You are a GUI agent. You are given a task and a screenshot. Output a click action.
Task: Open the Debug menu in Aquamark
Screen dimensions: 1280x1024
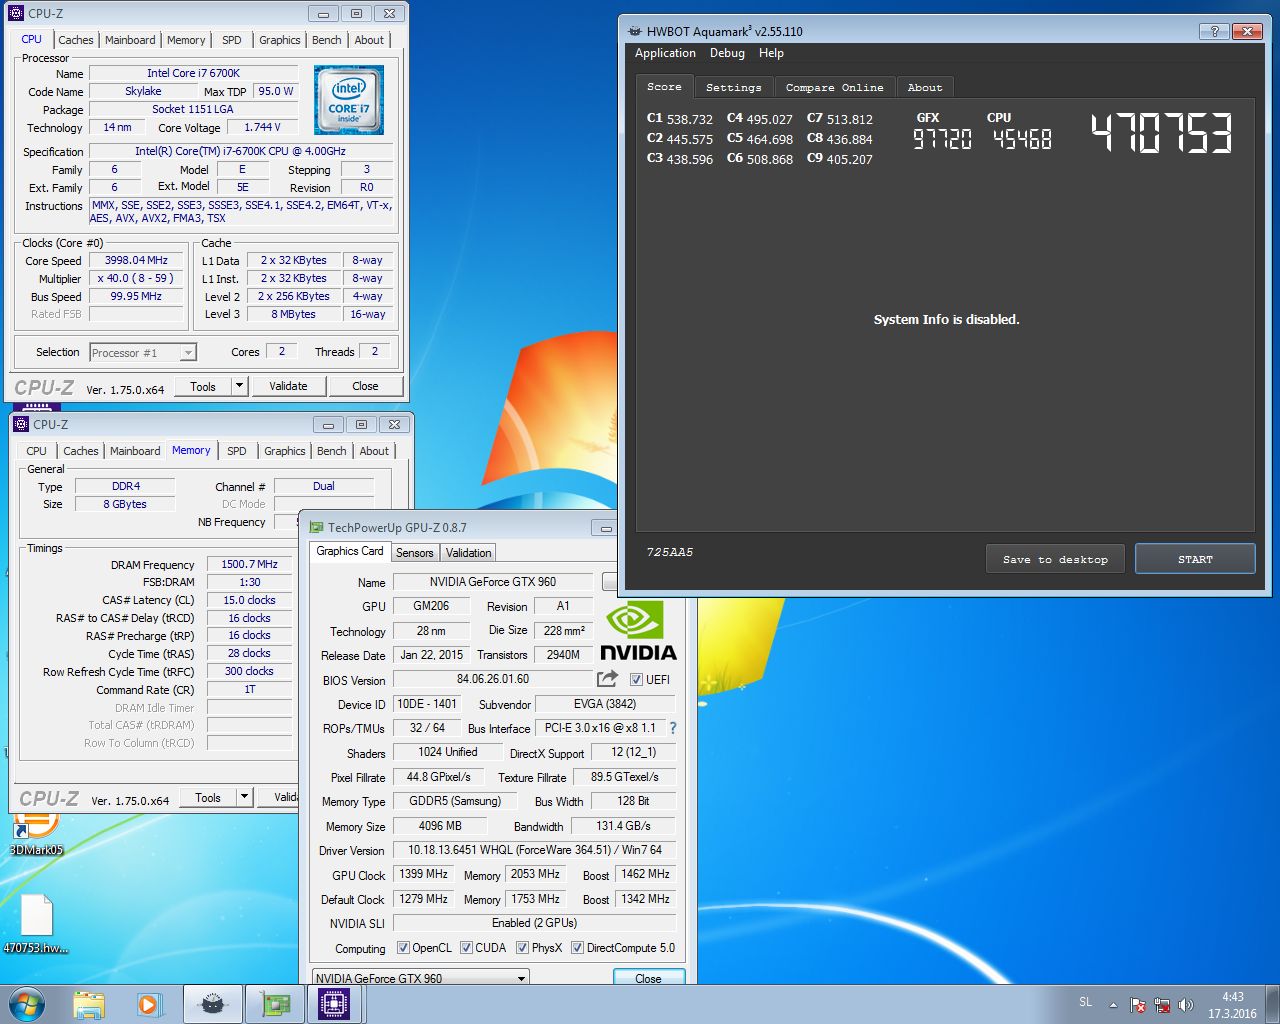727,53
